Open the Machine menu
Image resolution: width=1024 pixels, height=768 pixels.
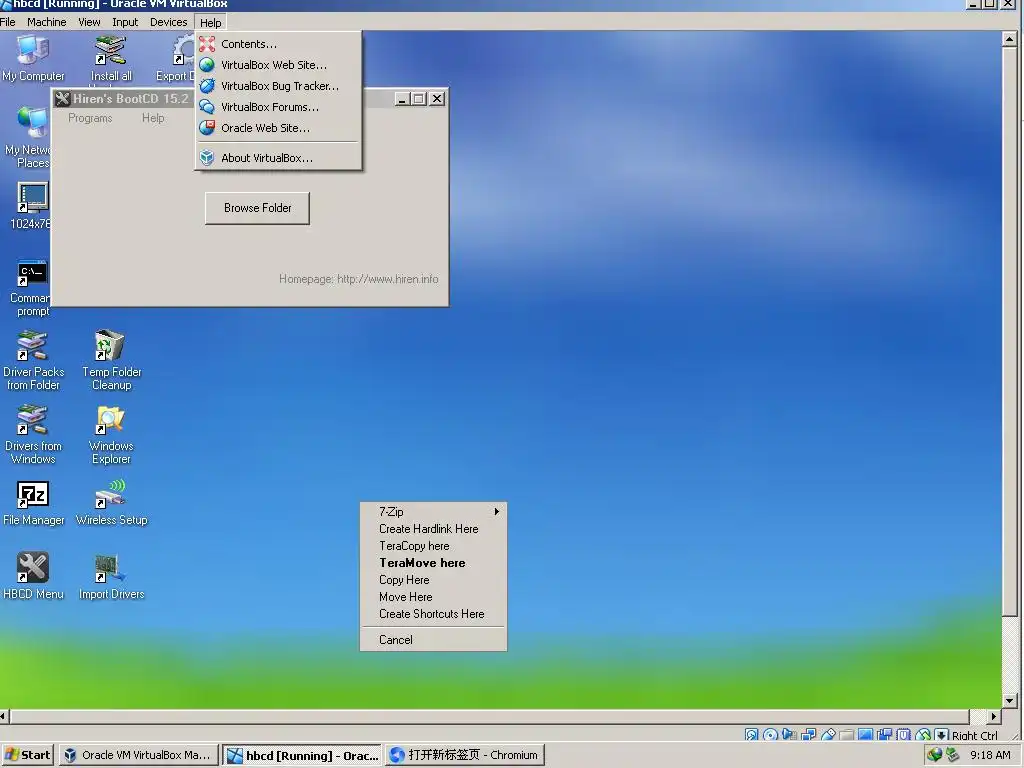tap(46, 22)
